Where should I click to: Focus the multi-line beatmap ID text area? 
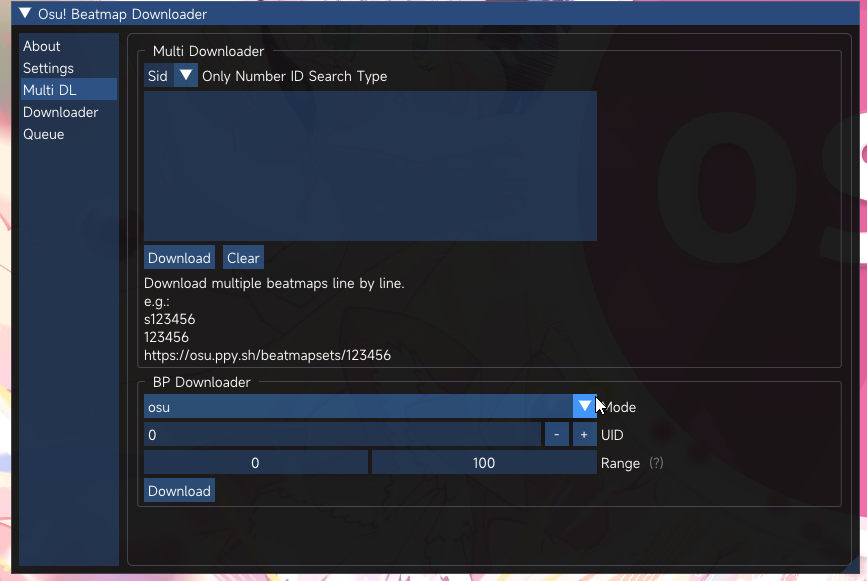tap(370, 166)
